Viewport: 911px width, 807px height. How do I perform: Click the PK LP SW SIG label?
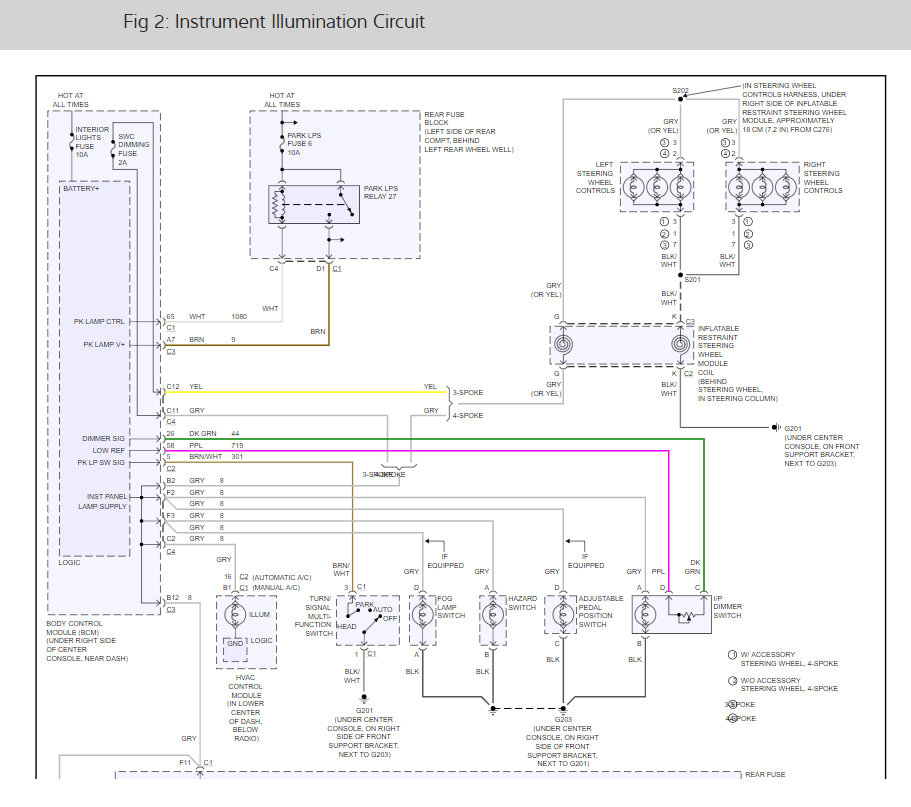[x=101, y=462]
